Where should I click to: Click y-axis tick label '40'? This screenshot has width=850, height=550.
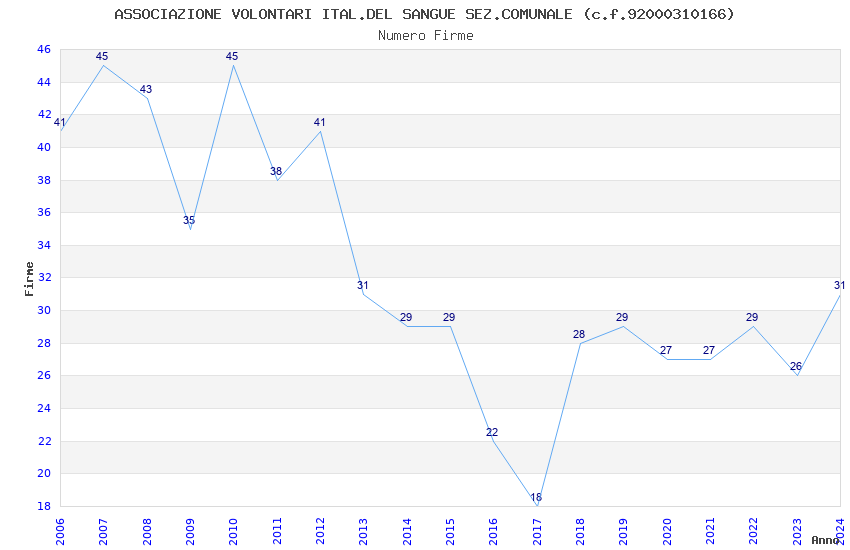tap(44, 147)
